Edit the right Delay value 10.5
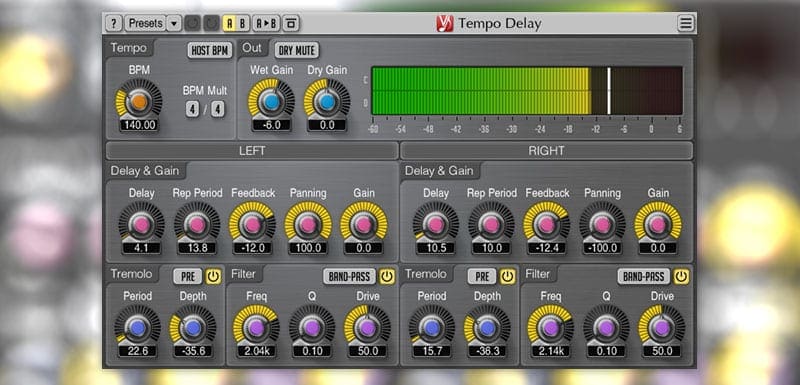800x385 pixels. [436, 248]
